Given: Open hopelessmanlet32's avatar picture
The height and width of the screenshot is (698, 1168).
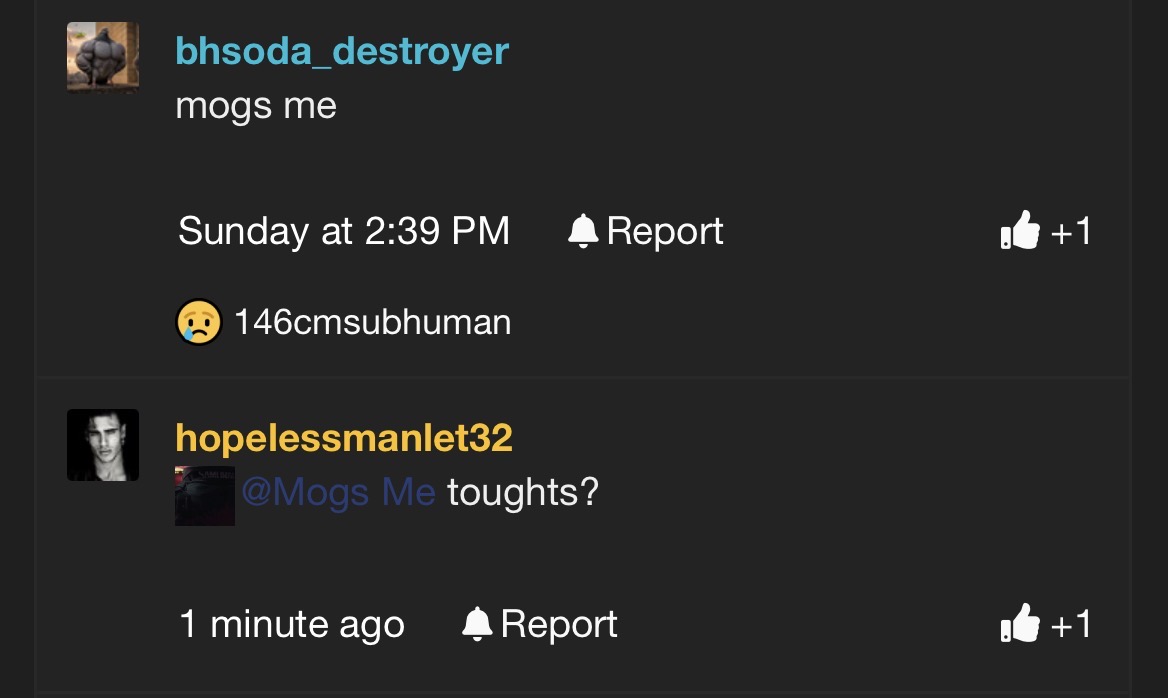Looking at the screenshot, I should [103, 445].
